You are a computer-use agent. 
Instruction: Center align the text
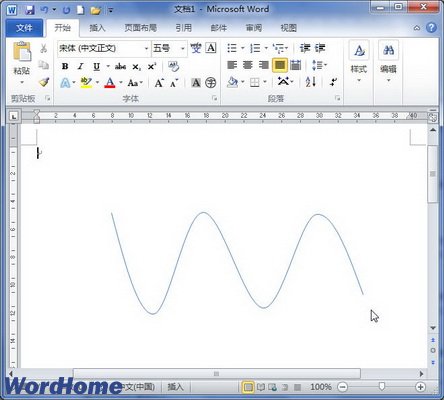(x=248, y=65)
